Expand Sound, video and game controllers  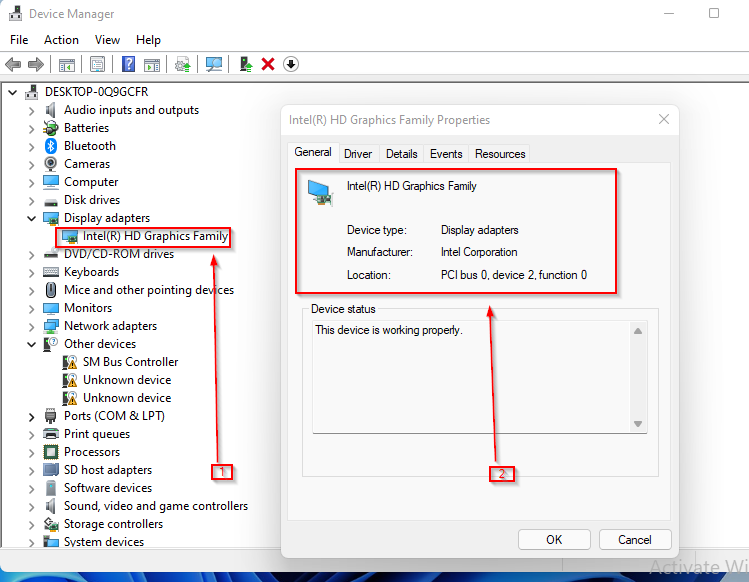(x=32, y=507)
